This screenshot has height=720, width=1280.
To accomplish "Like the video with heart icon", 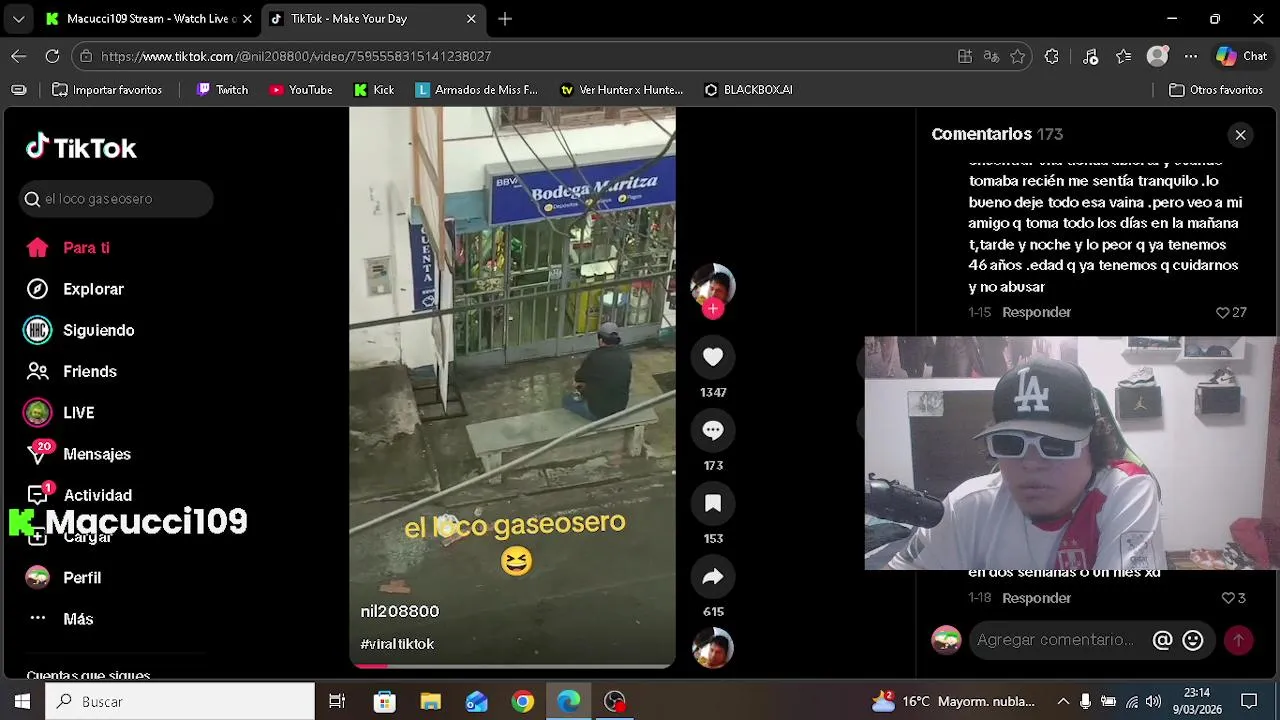I will click(713, 357).
